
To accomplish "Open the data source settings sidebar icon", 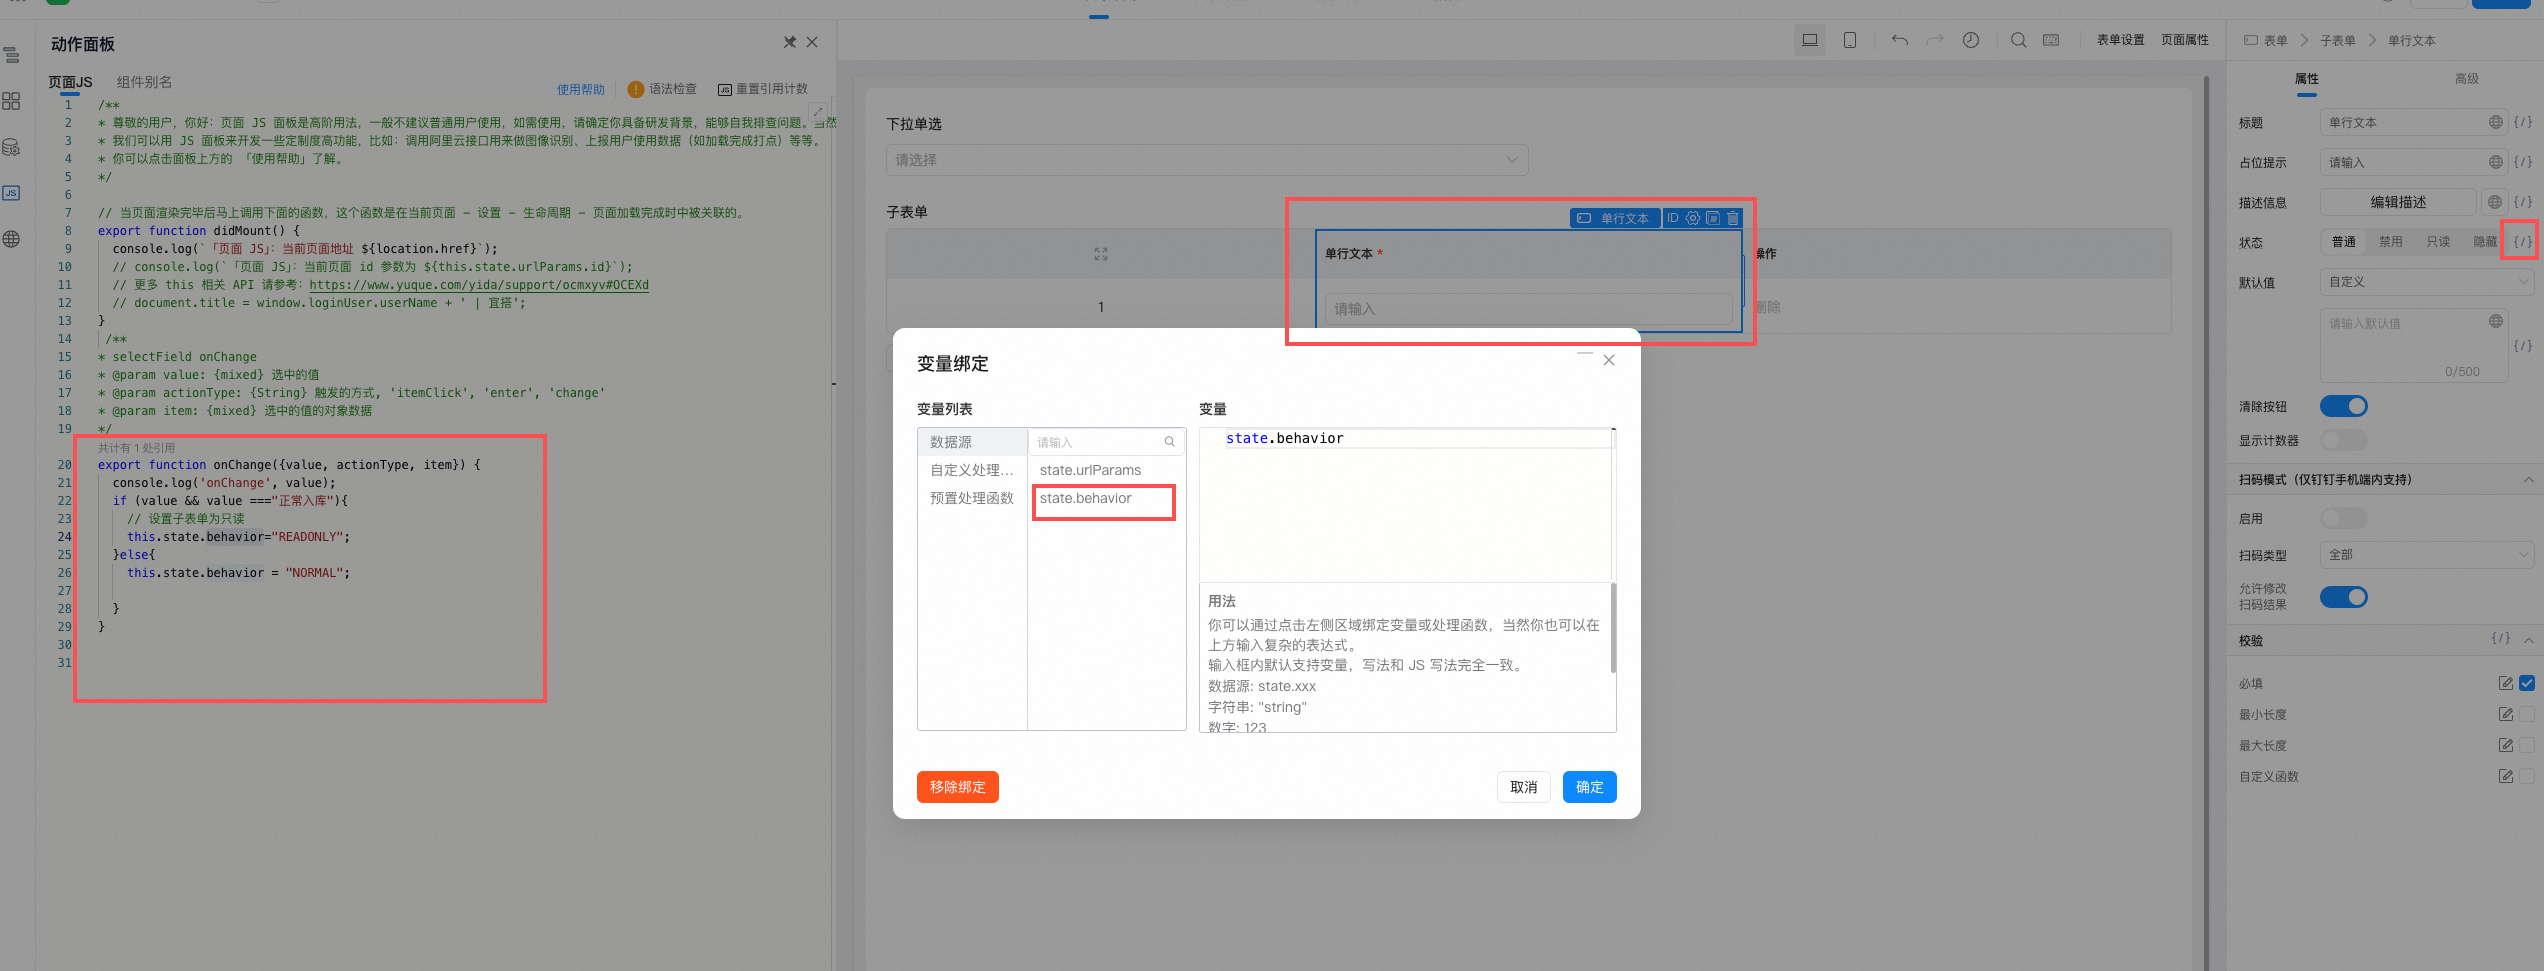I will coord(12,147).
